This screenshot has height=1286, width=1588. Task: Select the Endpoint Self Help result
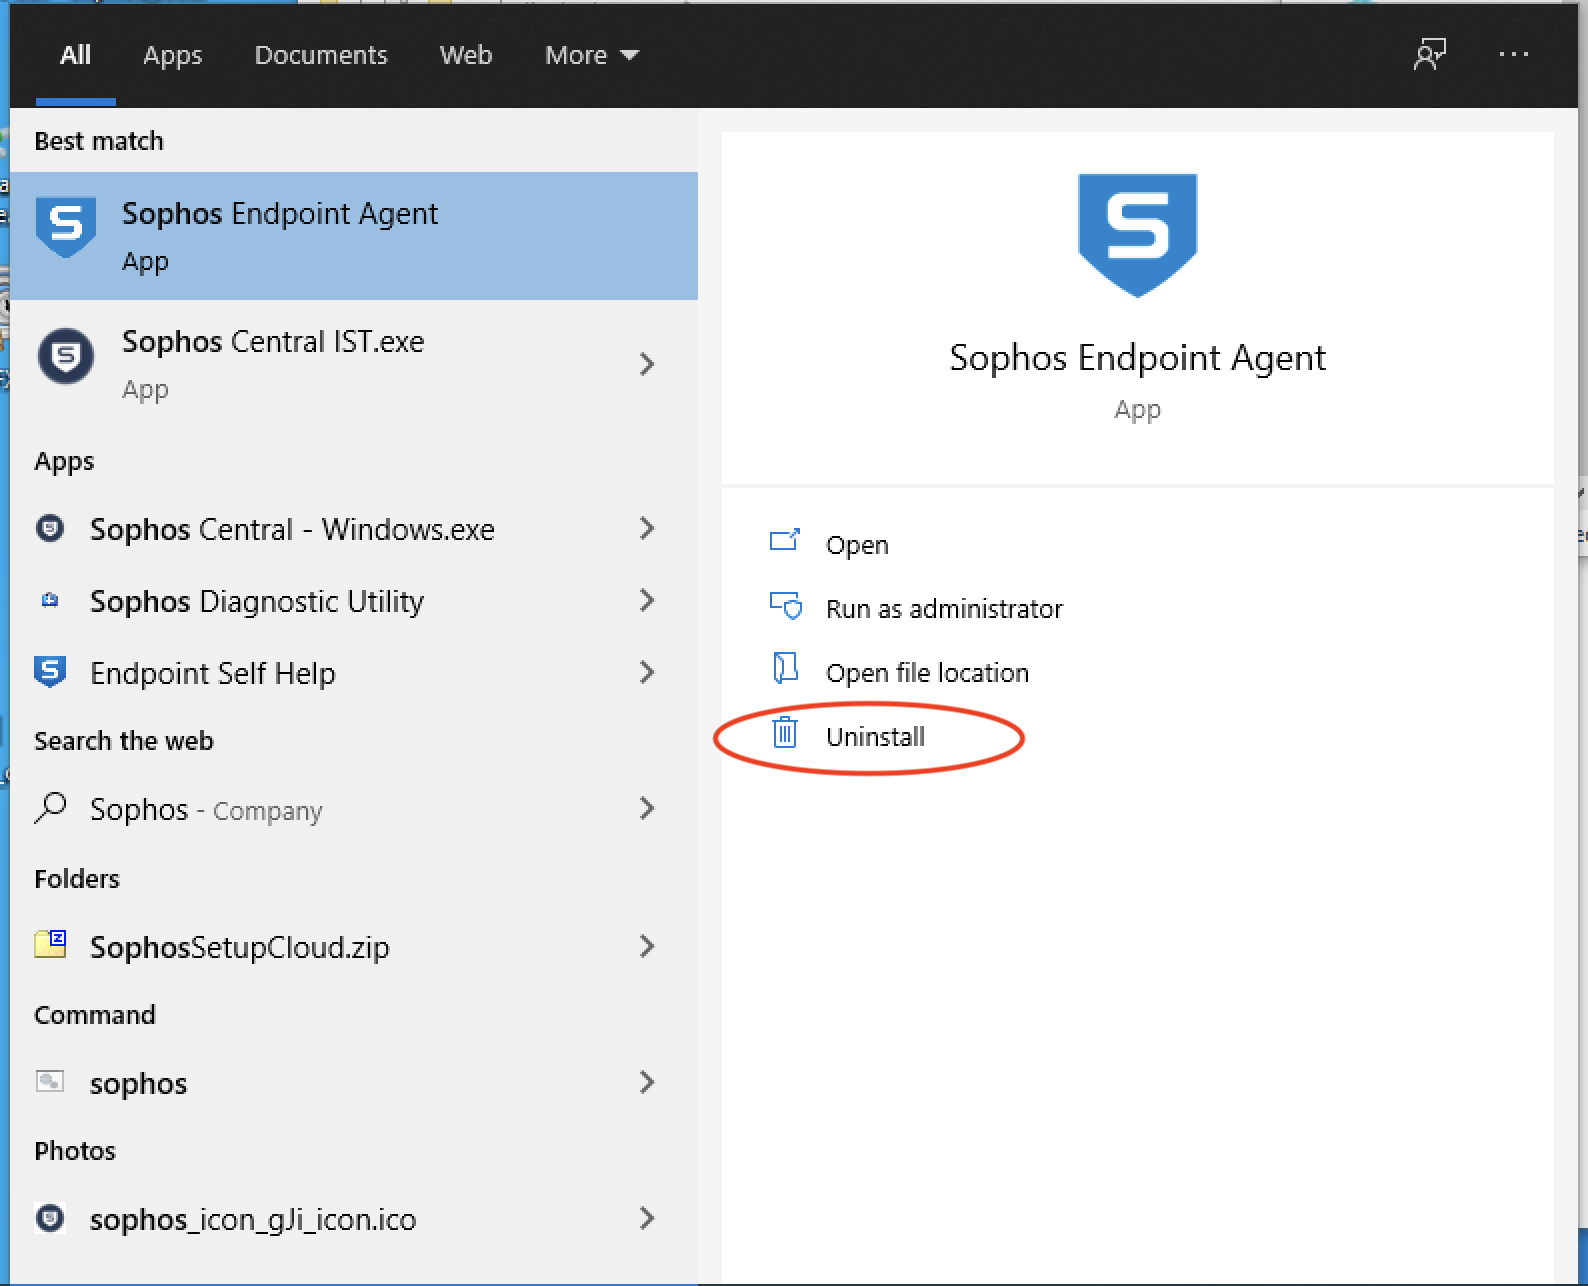[x=354, y=672]
